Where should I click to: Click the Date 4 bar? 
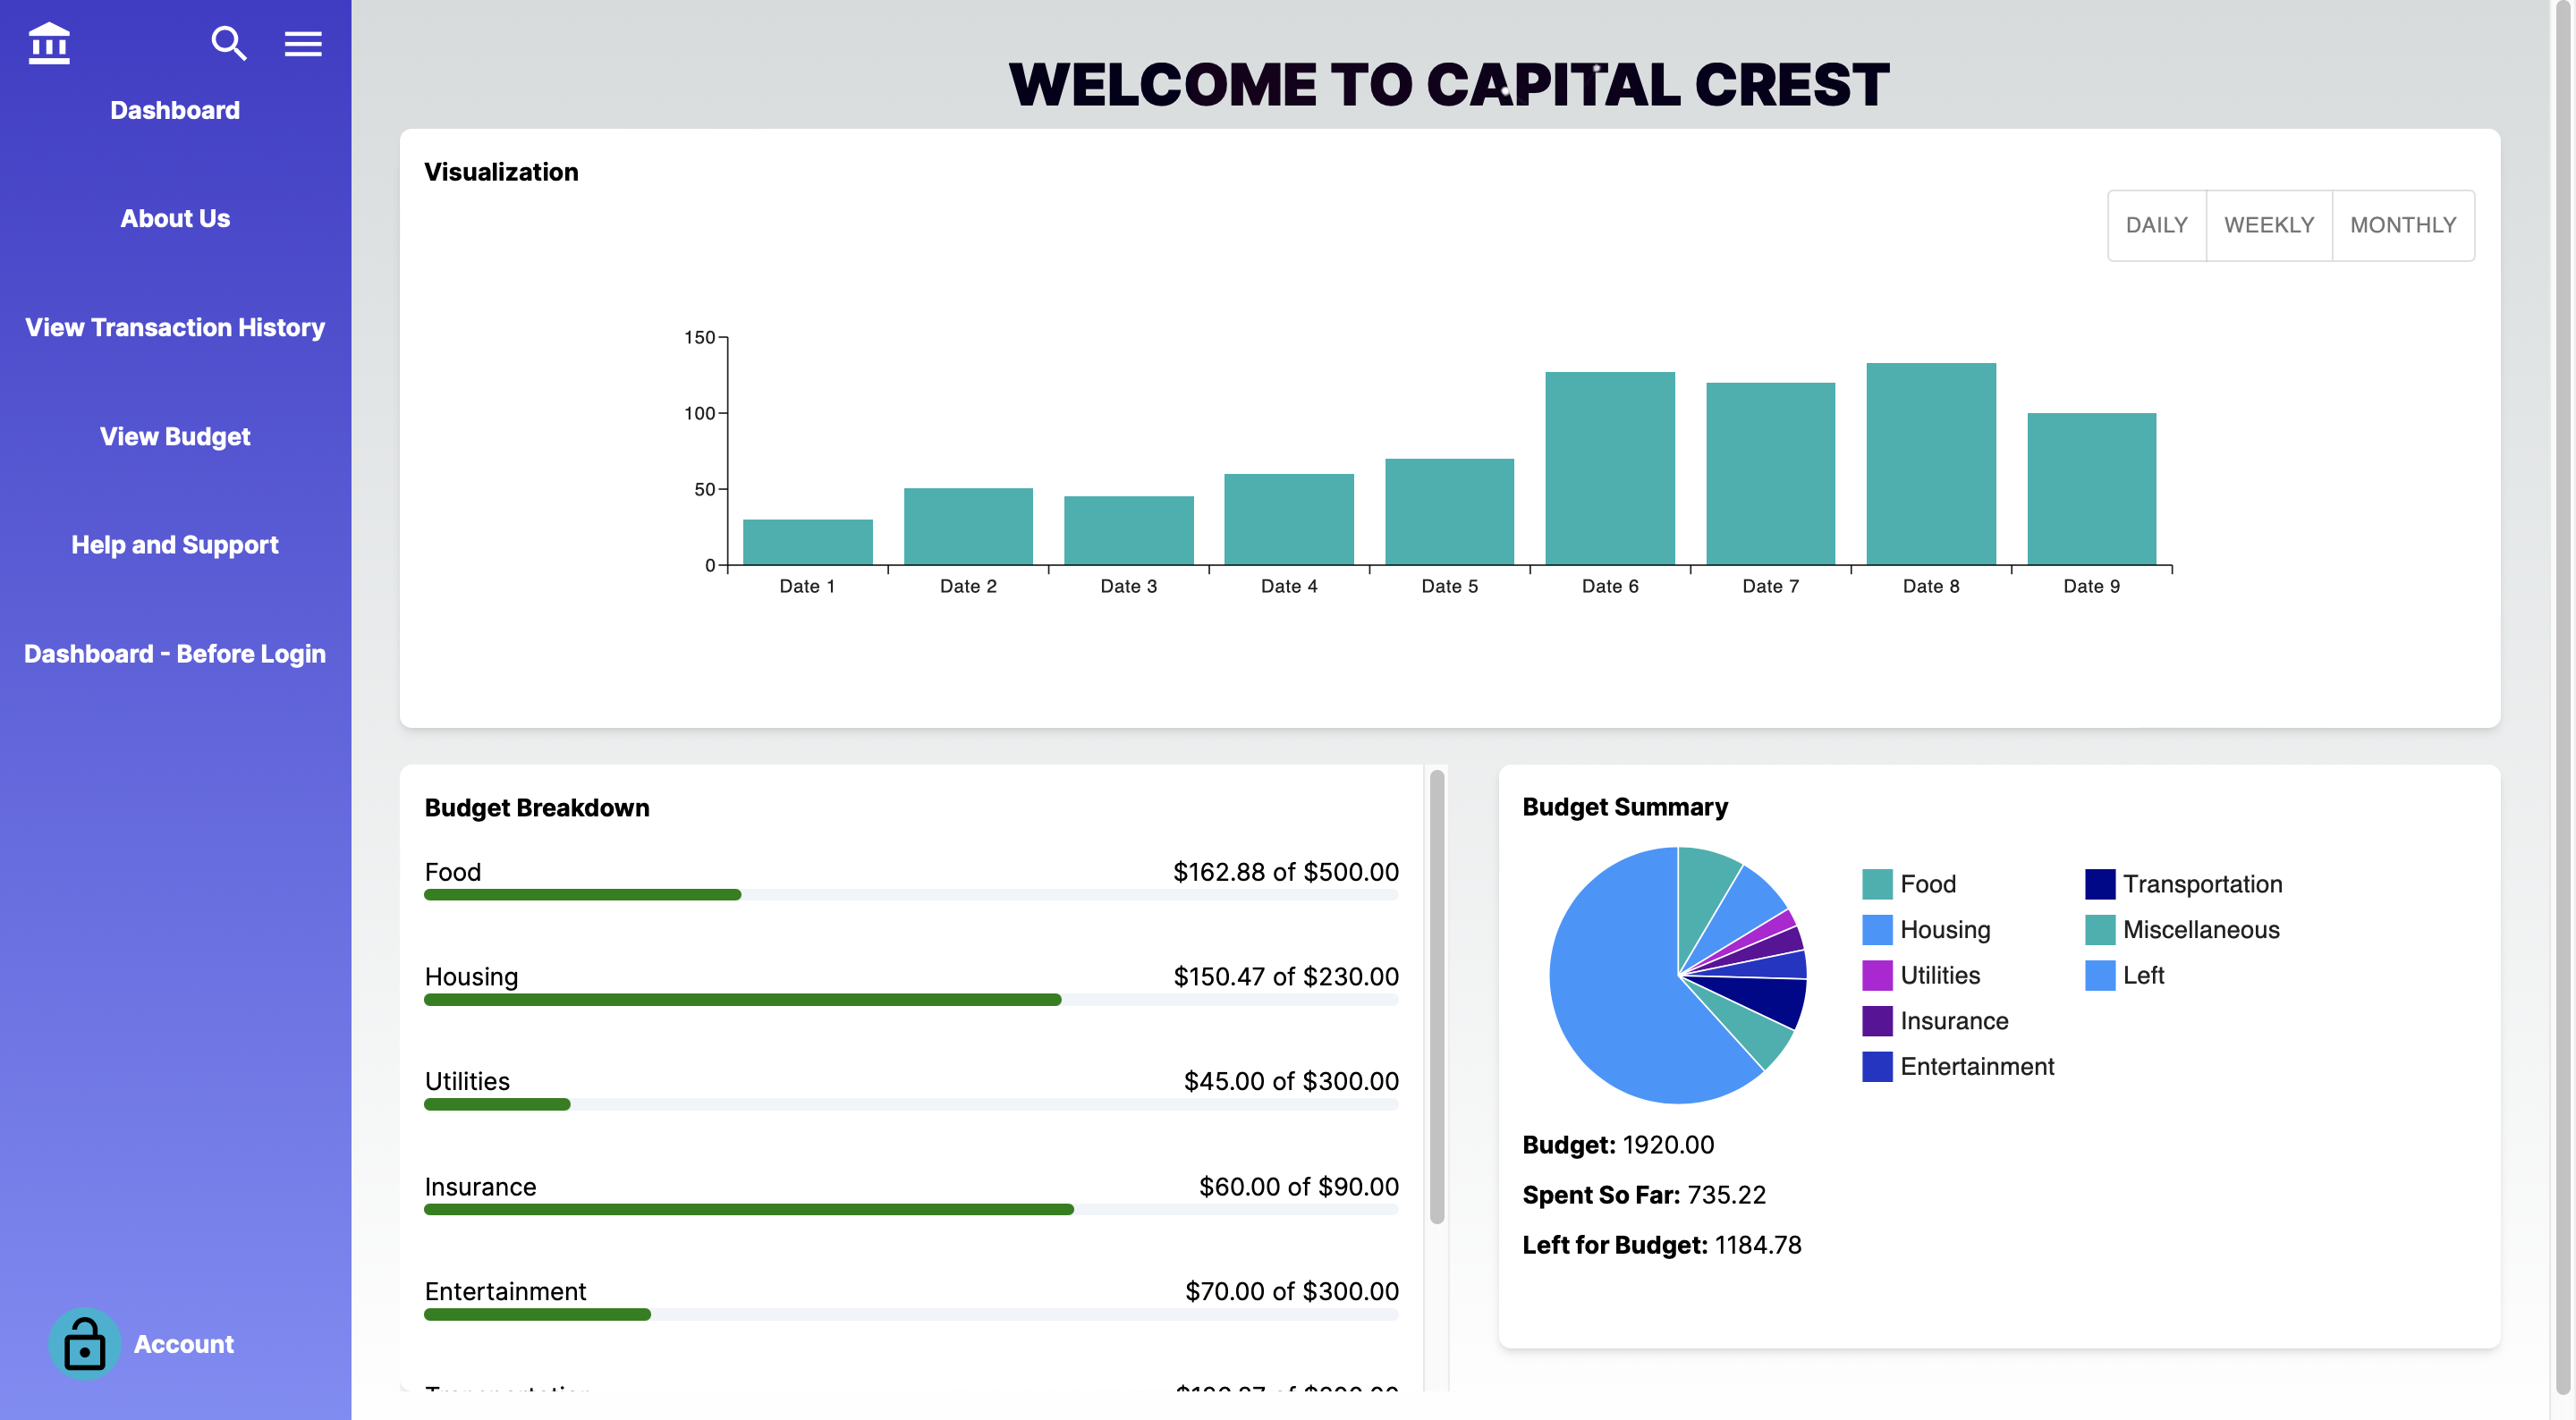tap(1289, 519)
